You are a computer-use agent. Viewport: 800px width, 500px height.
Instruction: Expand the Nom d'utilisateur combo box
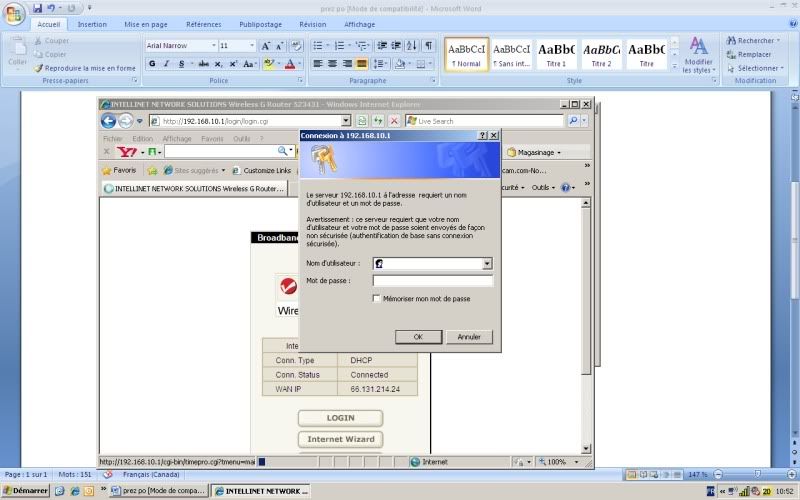click(487, 263)
